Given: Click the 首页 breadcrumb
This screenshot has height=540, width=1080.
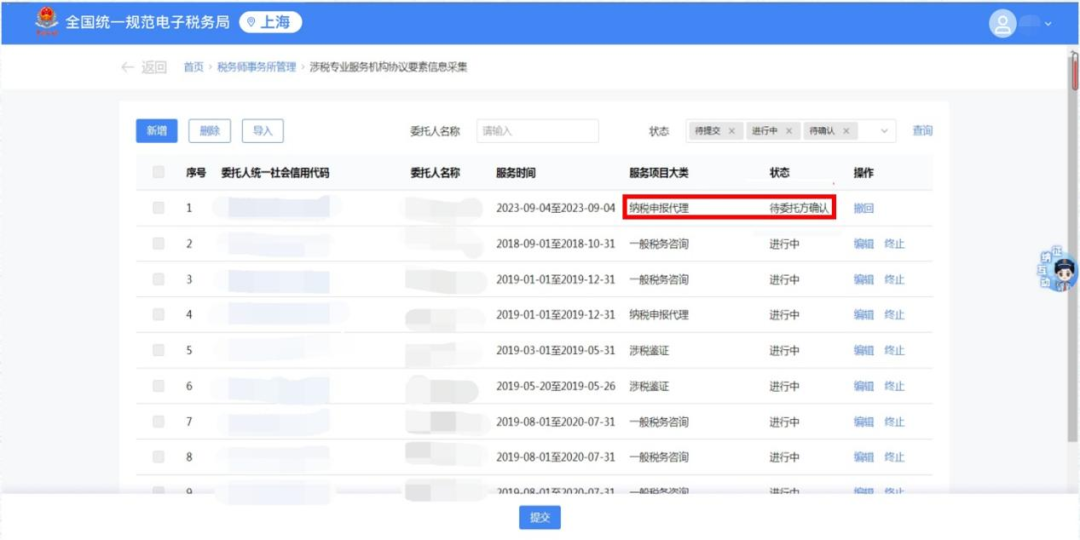Looking at the screenshot, I should pos(194,67).
